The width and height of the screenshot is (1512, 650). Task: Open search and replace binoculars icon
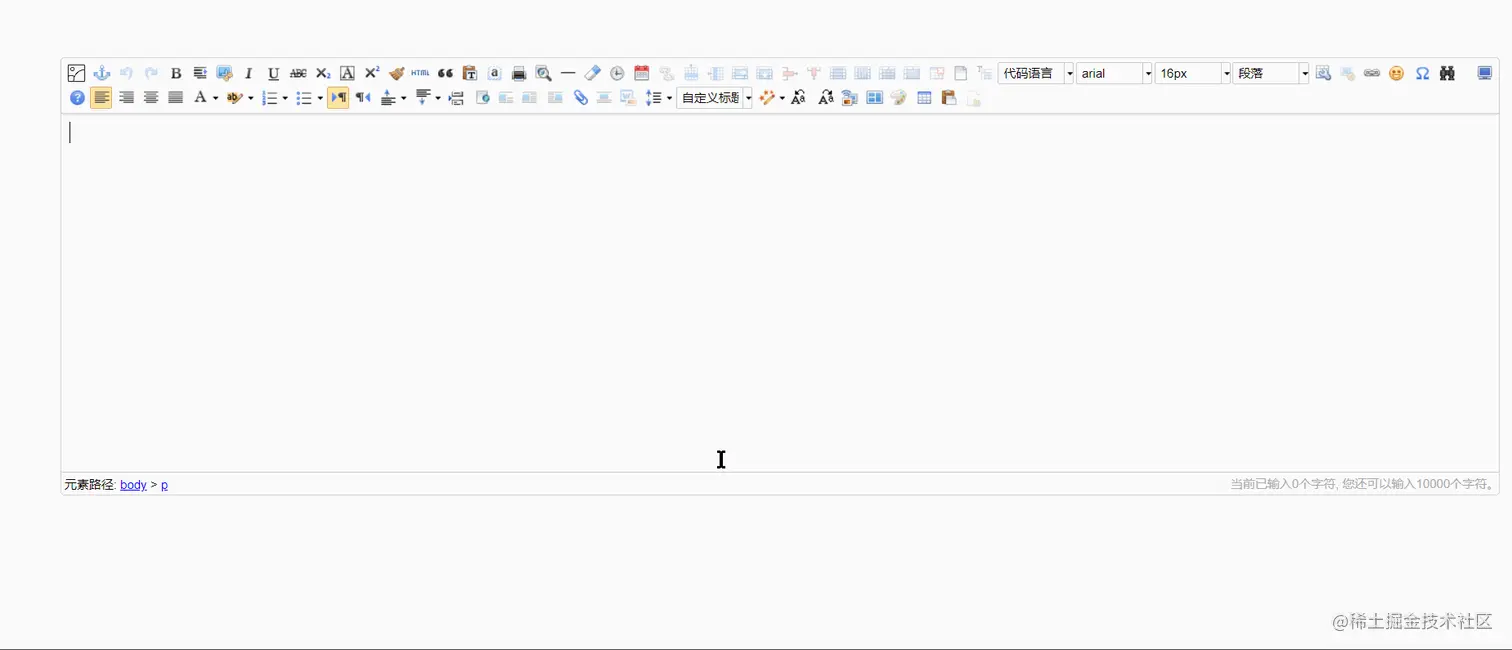point(1447,73)
